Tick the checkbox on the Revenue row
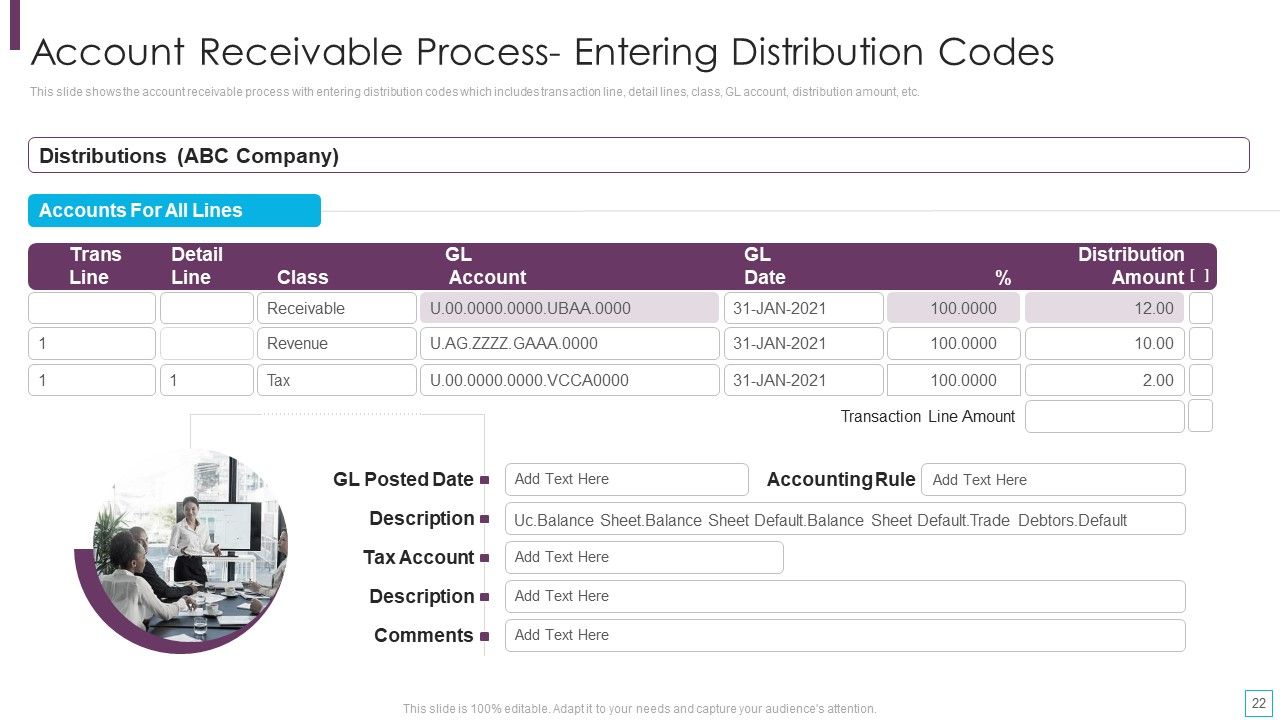This screenshot has width=1280, height=720. point(1201,343)
